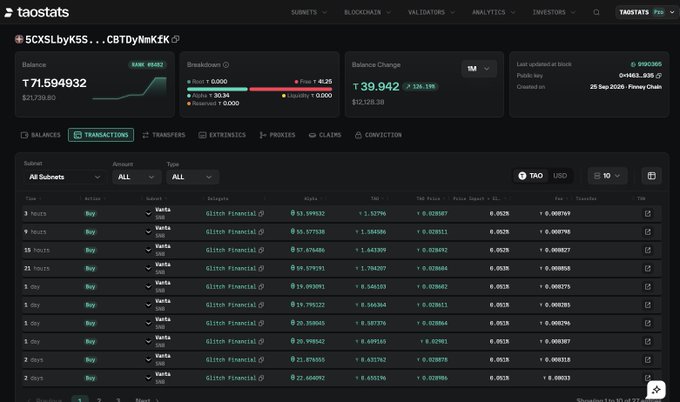Click the alpha value 53.599532
Viewport: 680px width, 402px height.
(x=307, y=213)
